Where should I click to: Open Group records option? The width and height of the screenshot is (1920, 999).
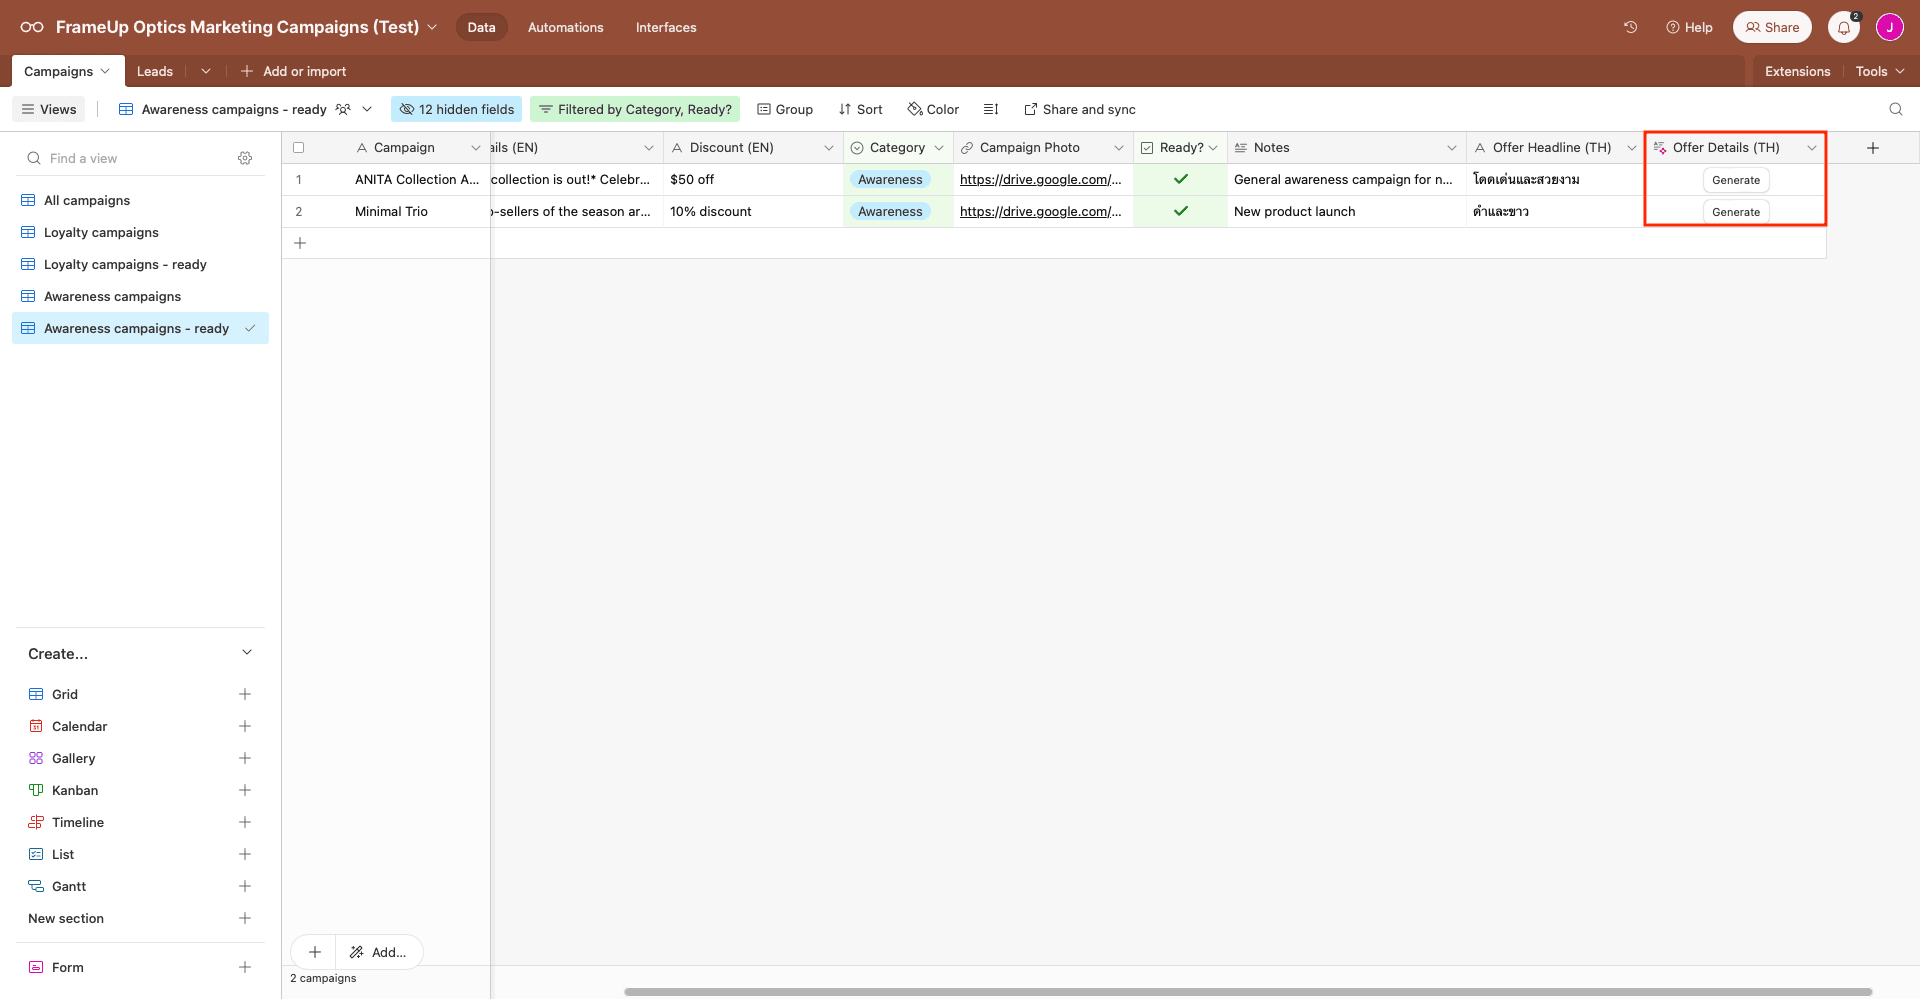coord(785,109)
